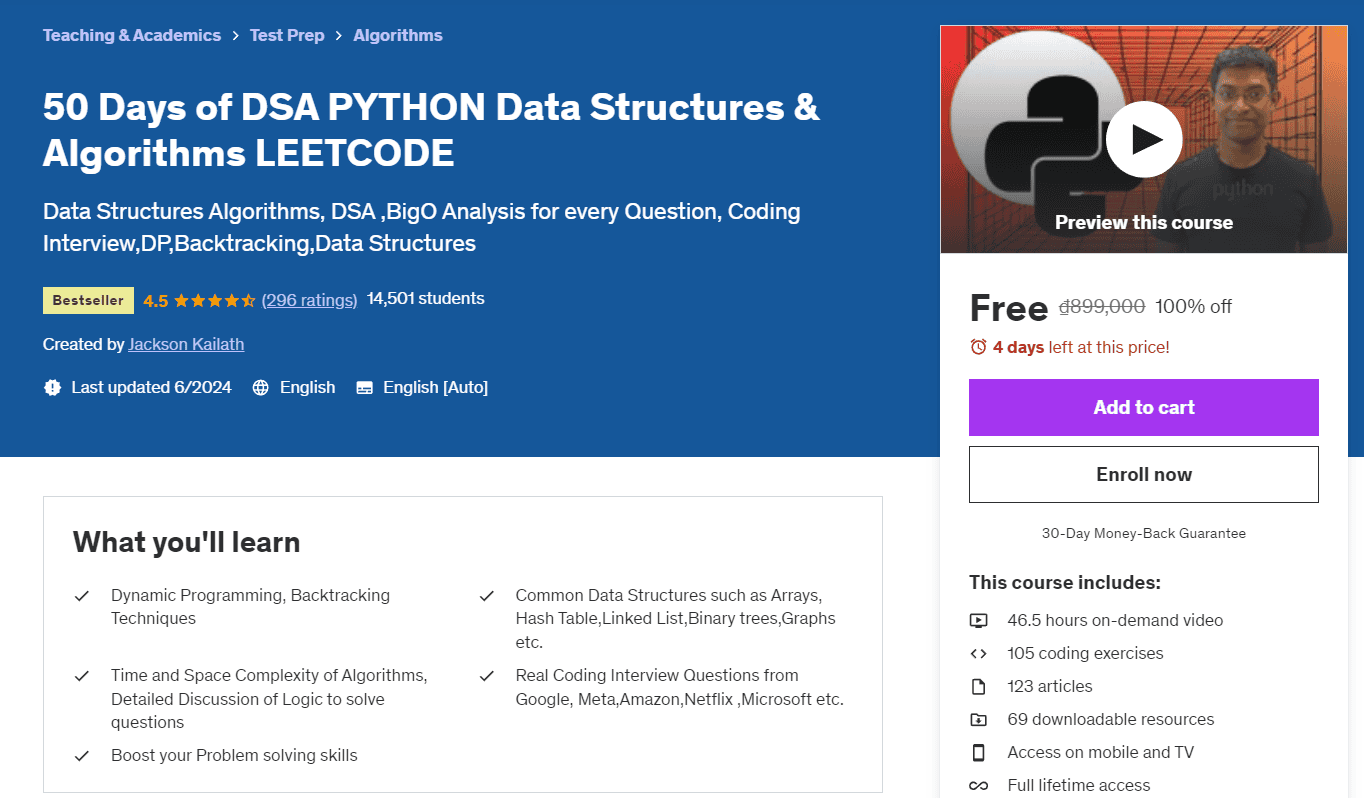Click 'Access on mobile and TV' text
1364x798 pixels.
point(1100,752)
